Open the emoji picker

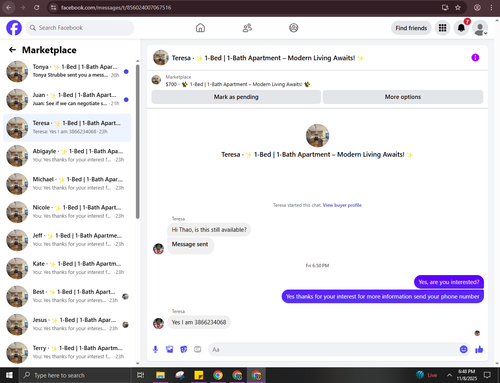coord(463,349)
